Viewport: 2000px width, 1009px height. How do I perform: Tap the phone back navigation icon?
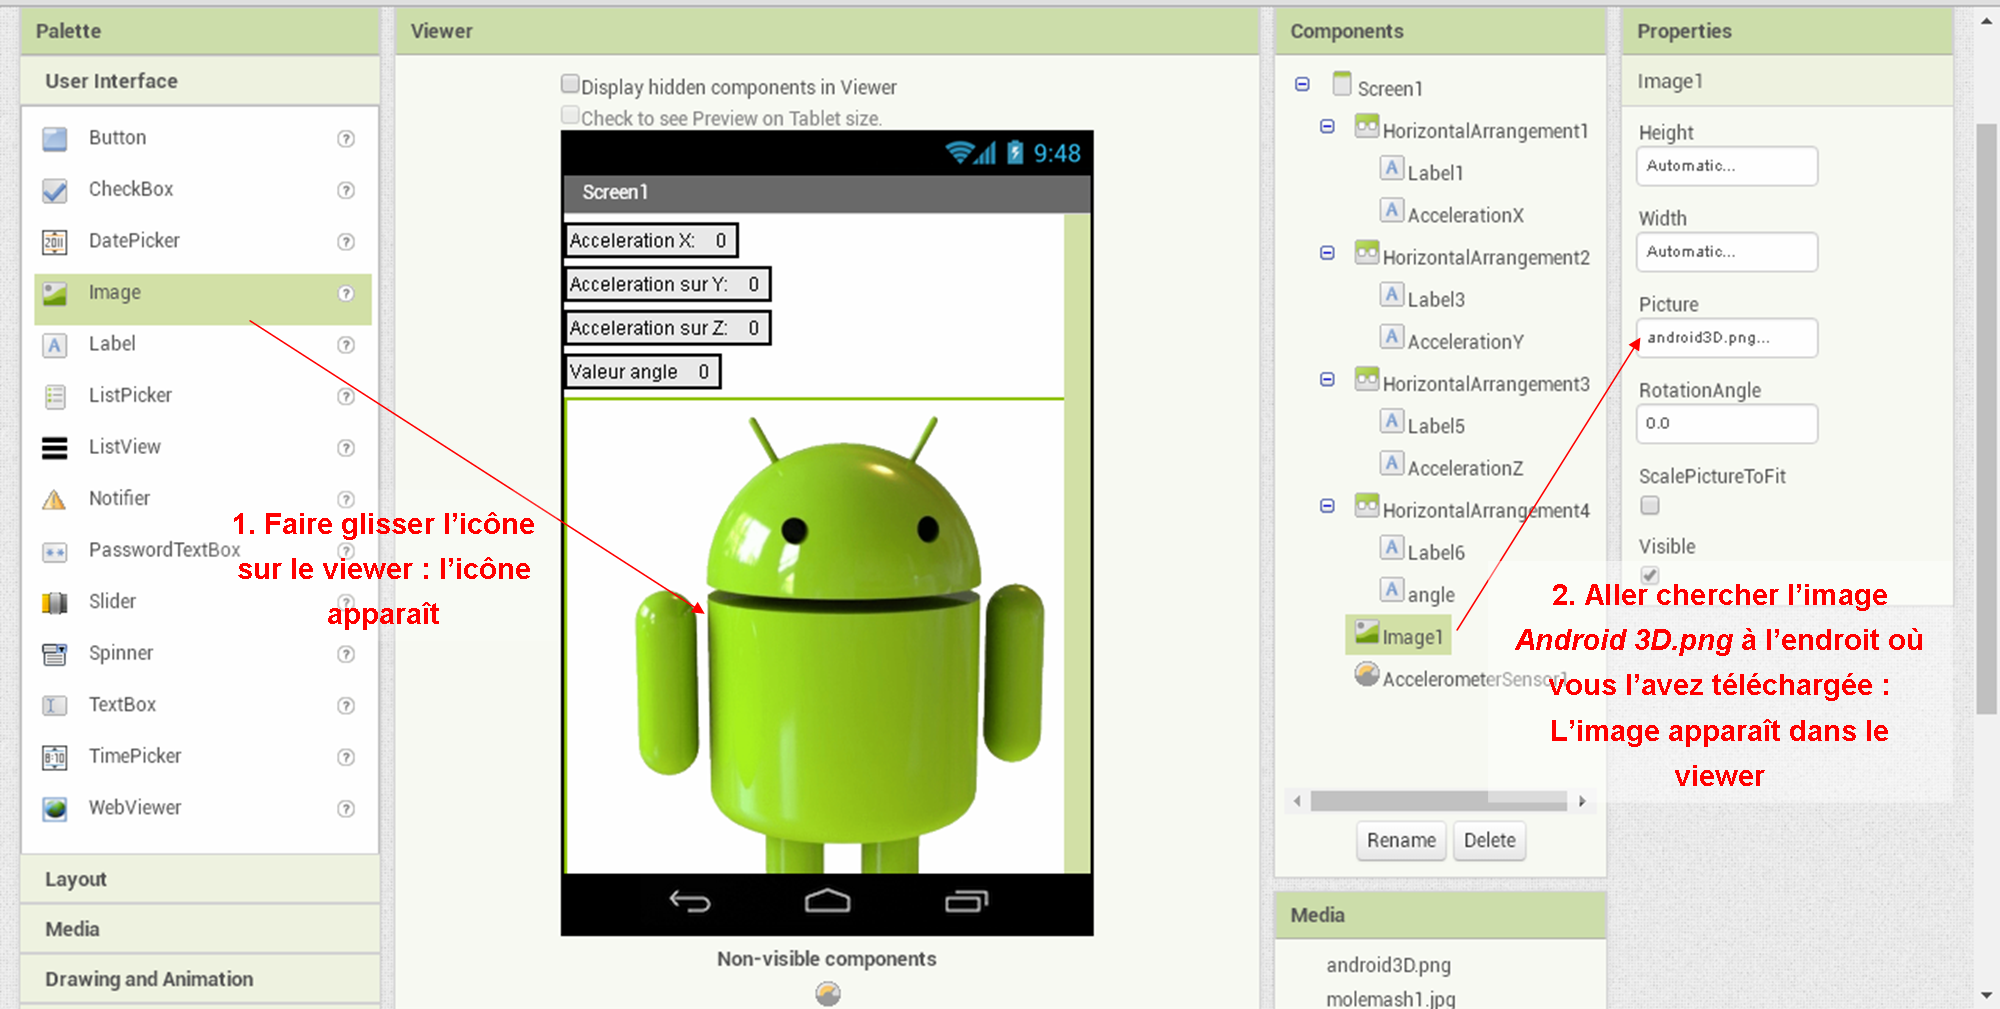click(690, 902)
